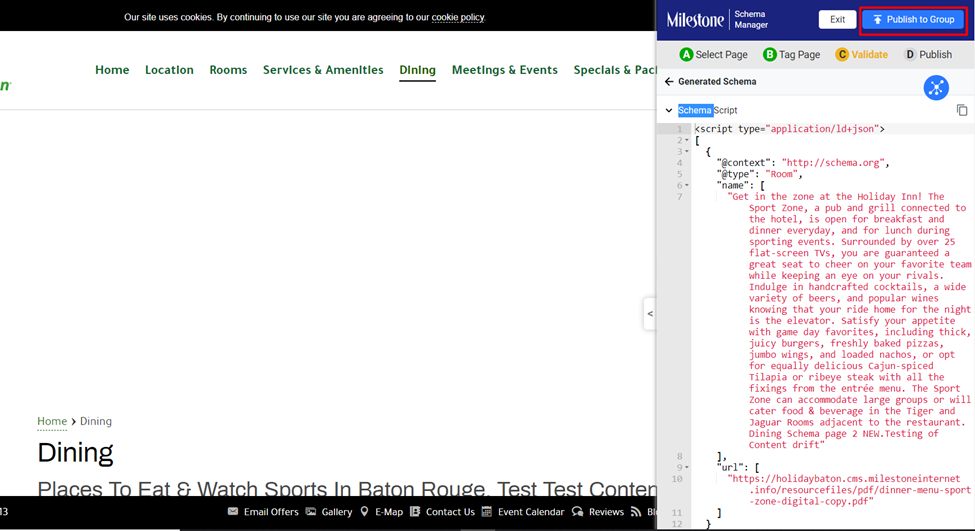This screenshot has width=975, height=531.
Task: Fold code block at line 3
Action: point(686,152)
